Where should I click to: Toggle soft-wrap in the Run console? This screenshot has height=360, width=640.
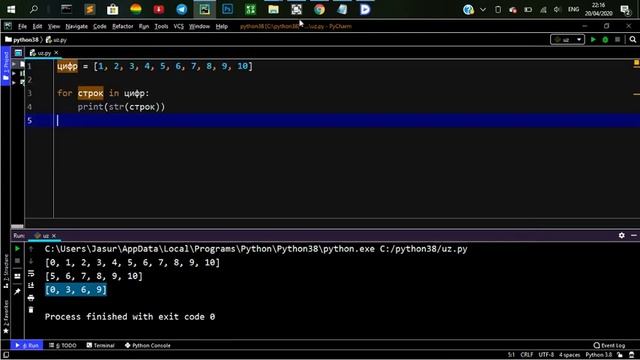tap(31, 273)
